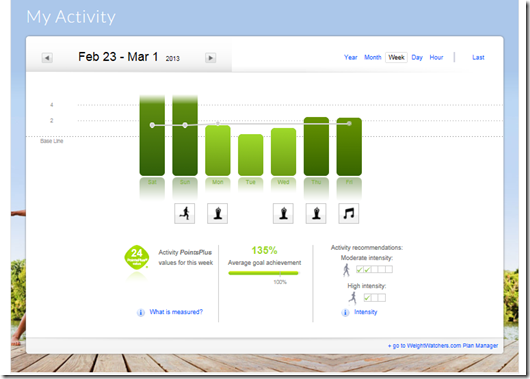Viewport: 530px width, 379px height.
Task: Select the Friday activity bar
Action: point(349,147)
